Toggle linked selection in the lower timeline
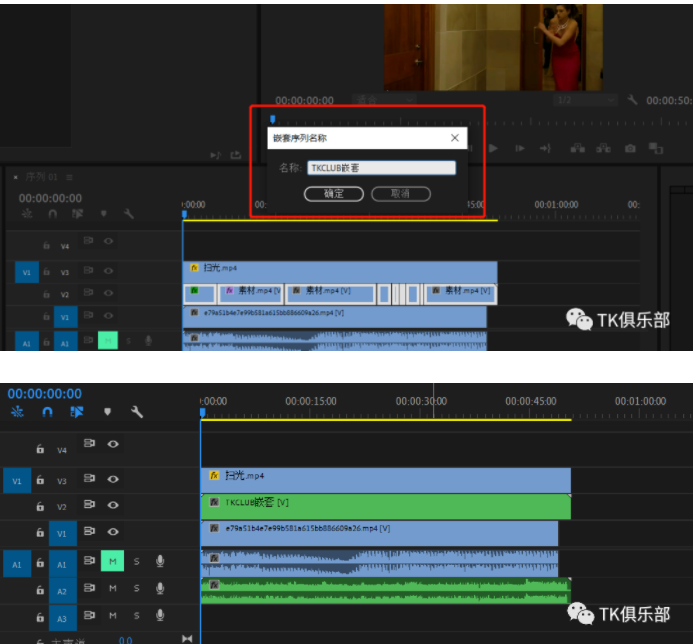Image resolution: width=697 pixels, height=644 pixels. [x=76, y=412]
